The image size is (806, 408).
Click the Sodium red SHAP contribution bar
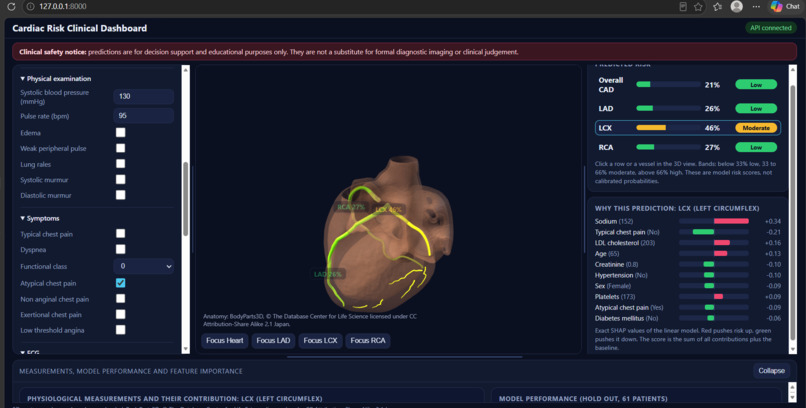point(731,221)
